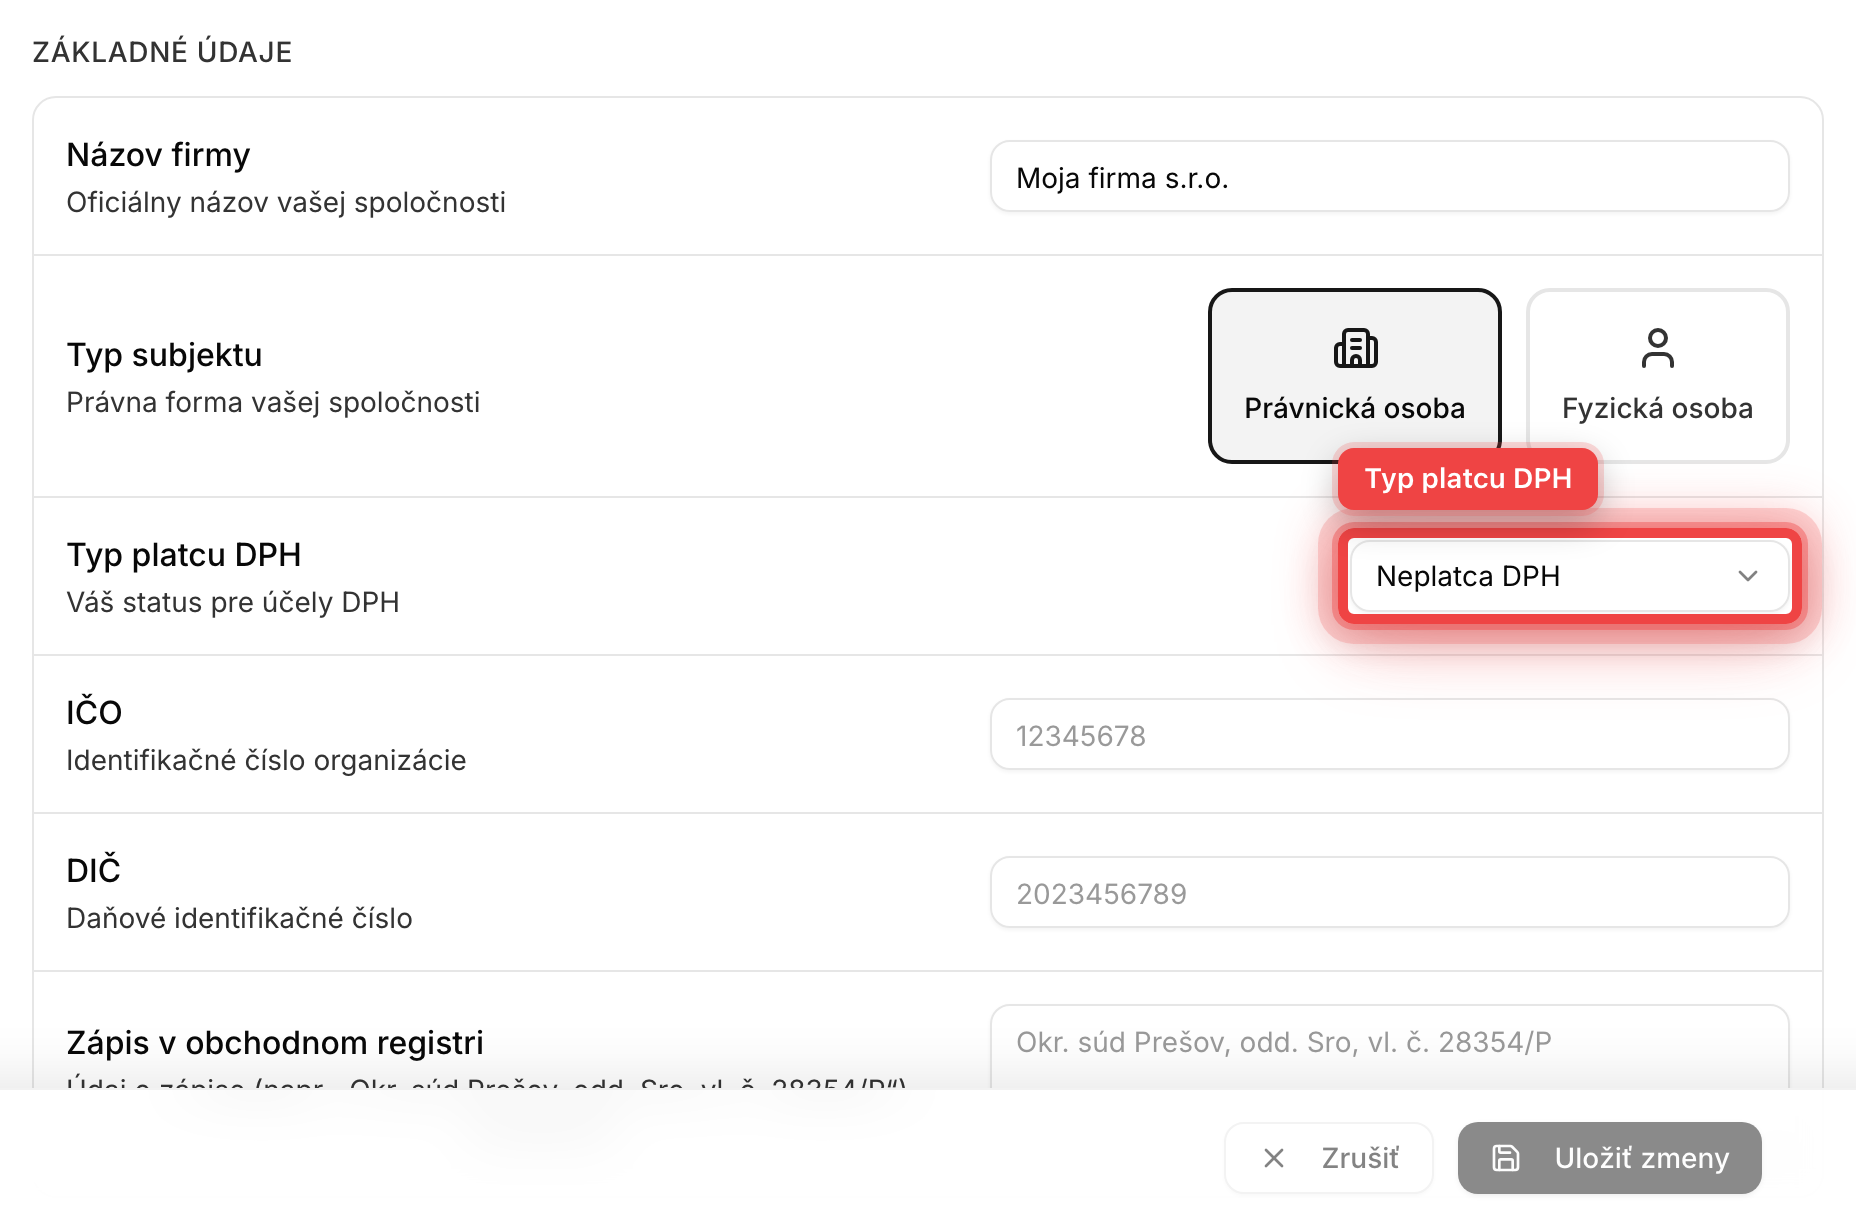1856x1226 pixels.
Task: Click the building icon in Právnická osoba
Action: click(1355, 348)
